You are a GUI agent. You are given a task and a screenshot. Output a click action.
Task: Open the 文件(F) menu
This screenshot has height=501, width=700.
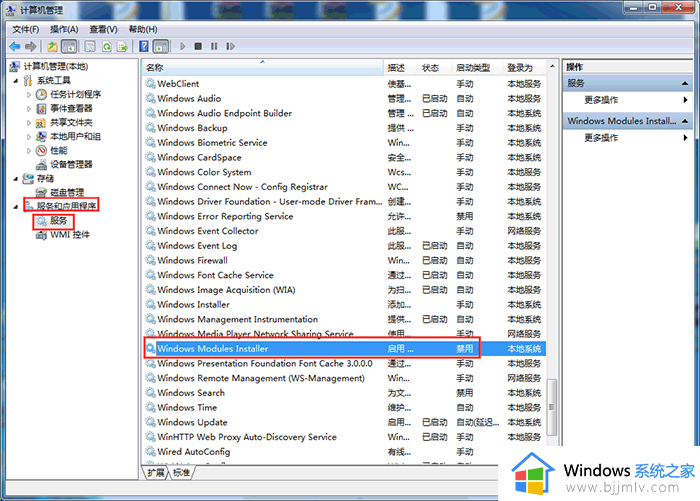25,29
